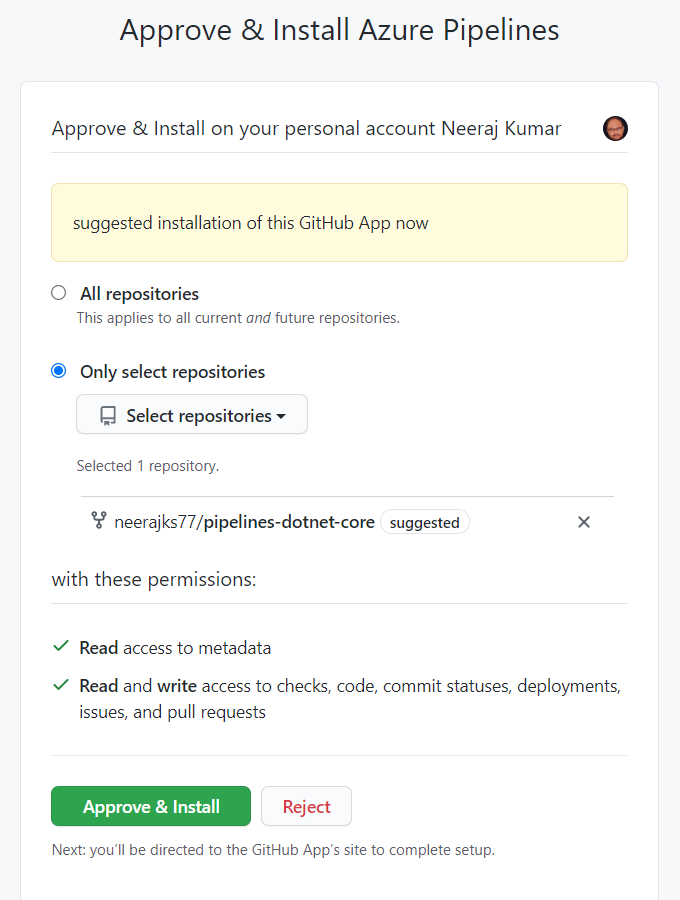Click the fork icon beside pipelines-dotnet-core
680x900 pixels.
pyautogui.click(x=99, y=521)
